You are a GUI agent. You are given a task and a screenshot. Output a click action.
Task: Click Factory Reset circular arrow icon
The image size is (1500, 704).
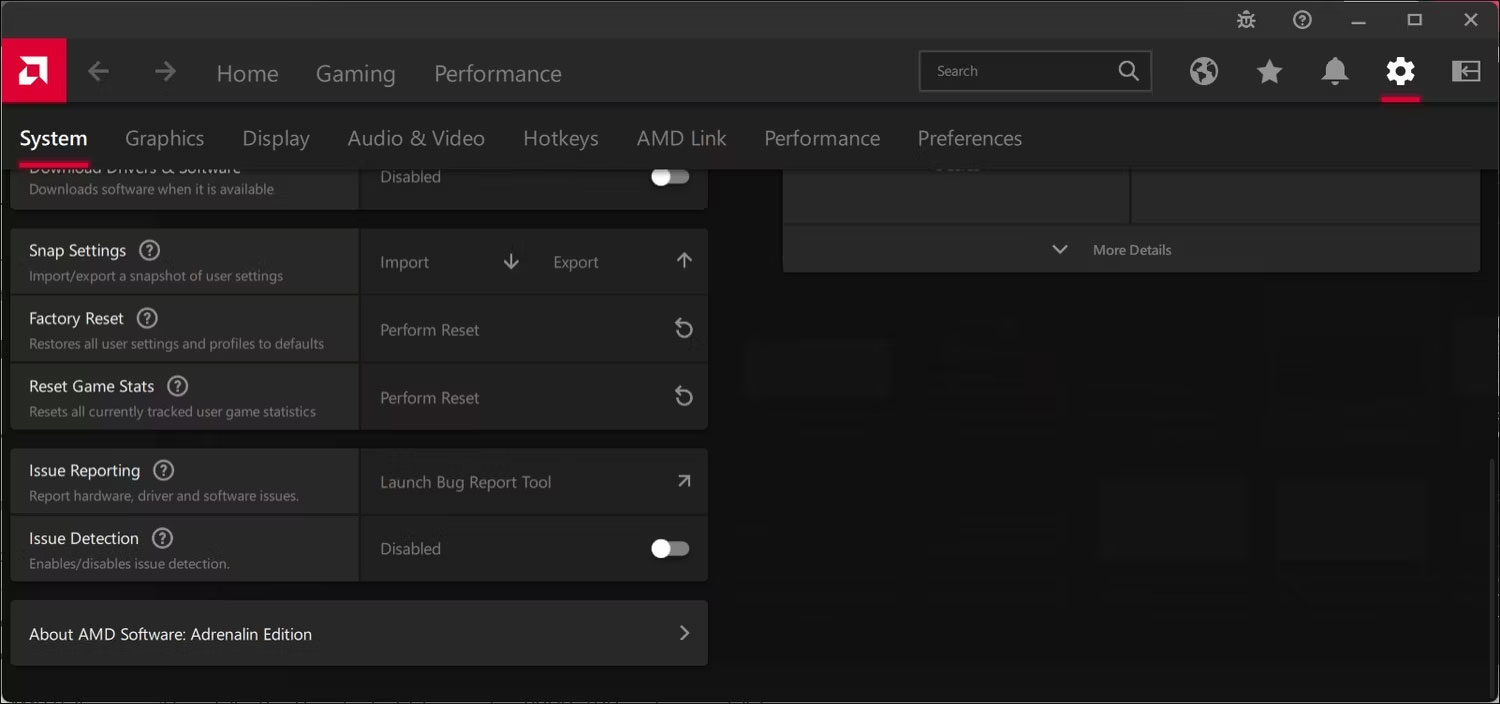pyautogui.click(x=684, y=329)
